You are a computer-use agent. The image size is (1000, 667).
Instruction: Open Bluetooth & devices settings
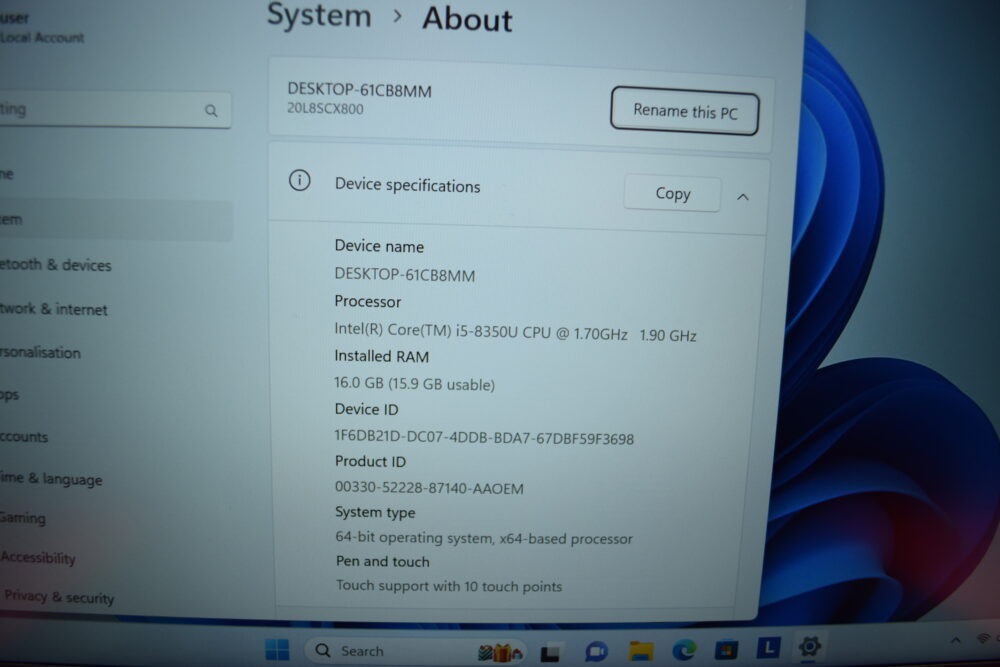55,265
